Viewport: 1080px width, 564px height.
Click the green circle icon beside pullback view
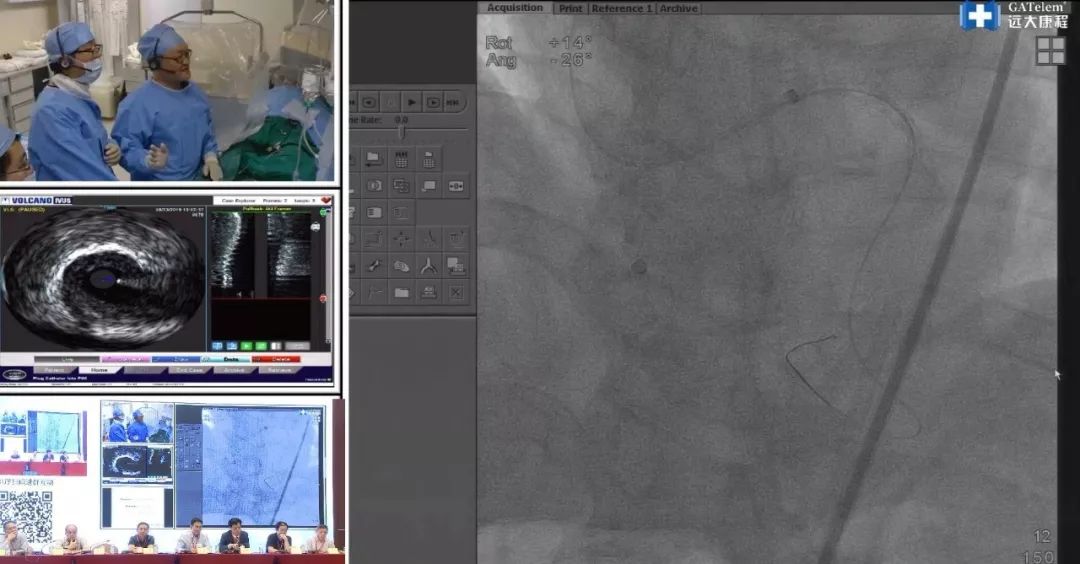pyautogui.click(x=323, y=211)
